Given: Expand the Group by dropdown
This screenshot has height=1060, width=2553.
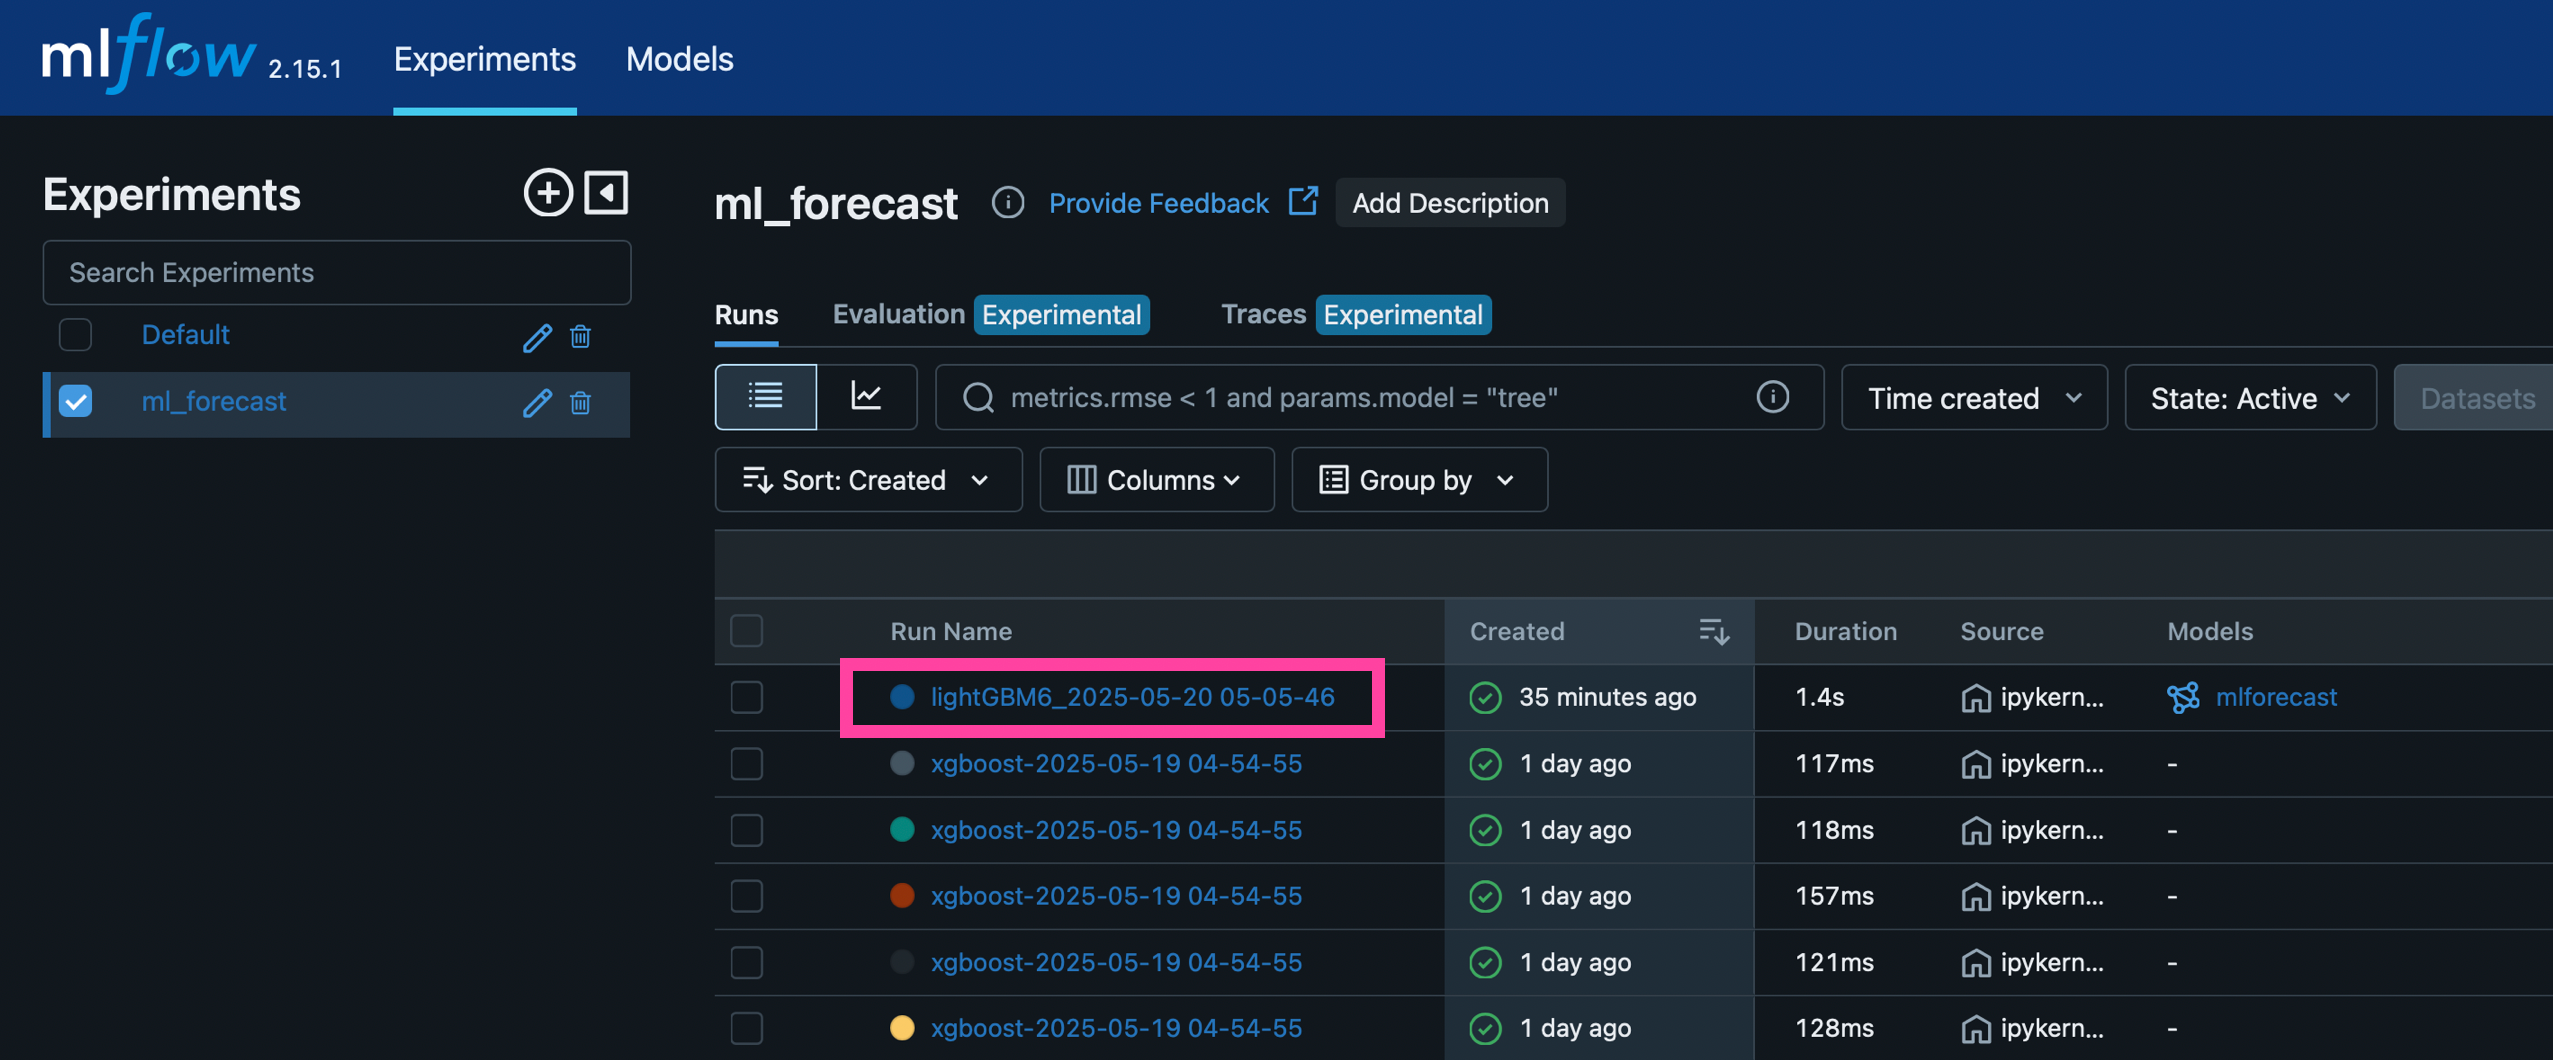Looking at the screenshot, I should pos(1418,479).
